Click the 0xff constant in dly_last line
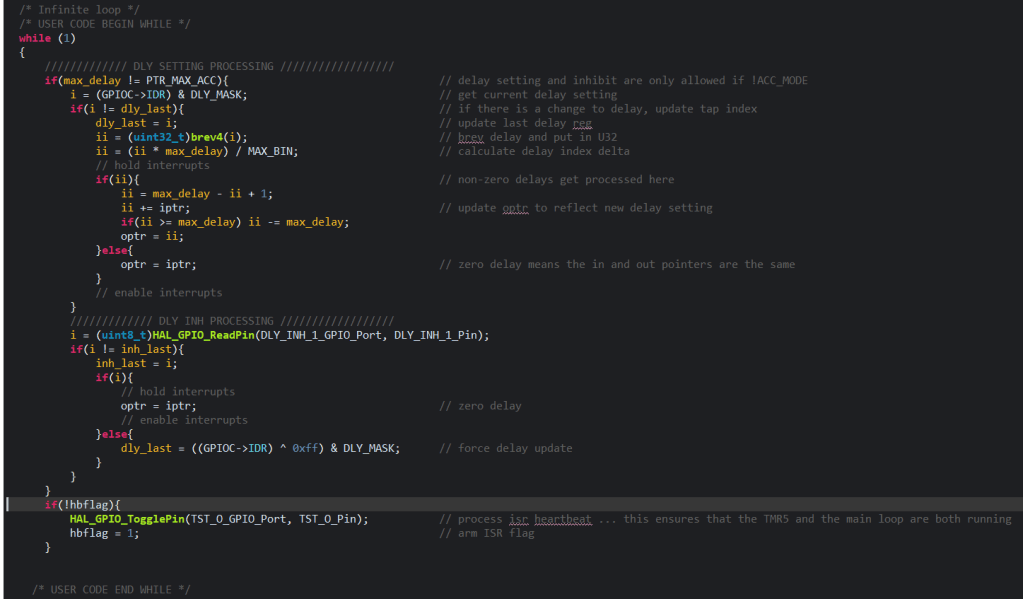 [305, 448]
